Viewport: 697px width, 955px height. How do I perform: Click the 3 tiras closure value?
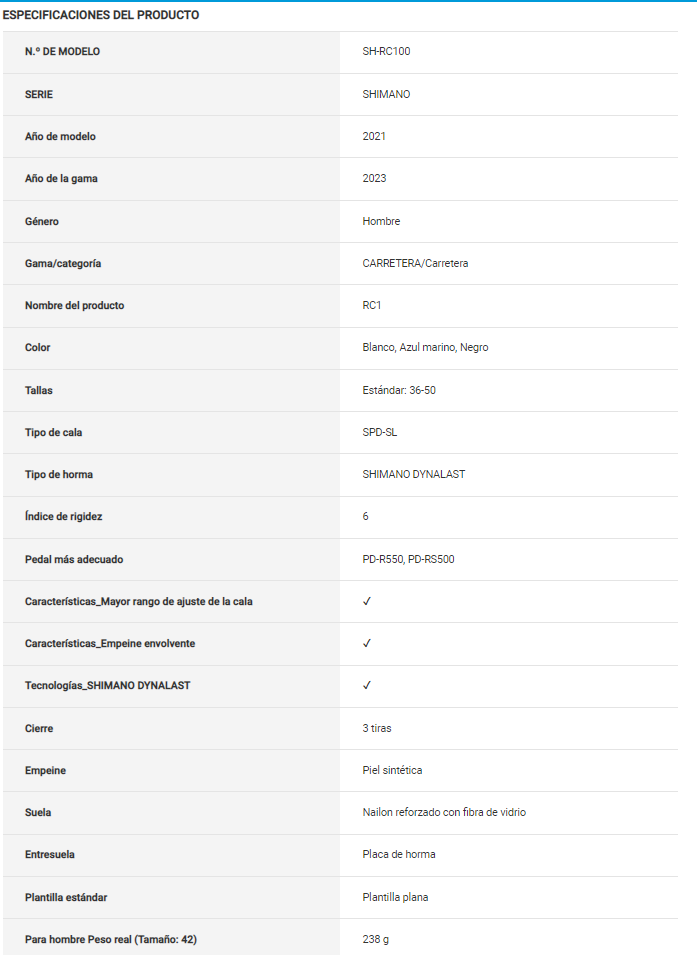[x=377, y=728]
